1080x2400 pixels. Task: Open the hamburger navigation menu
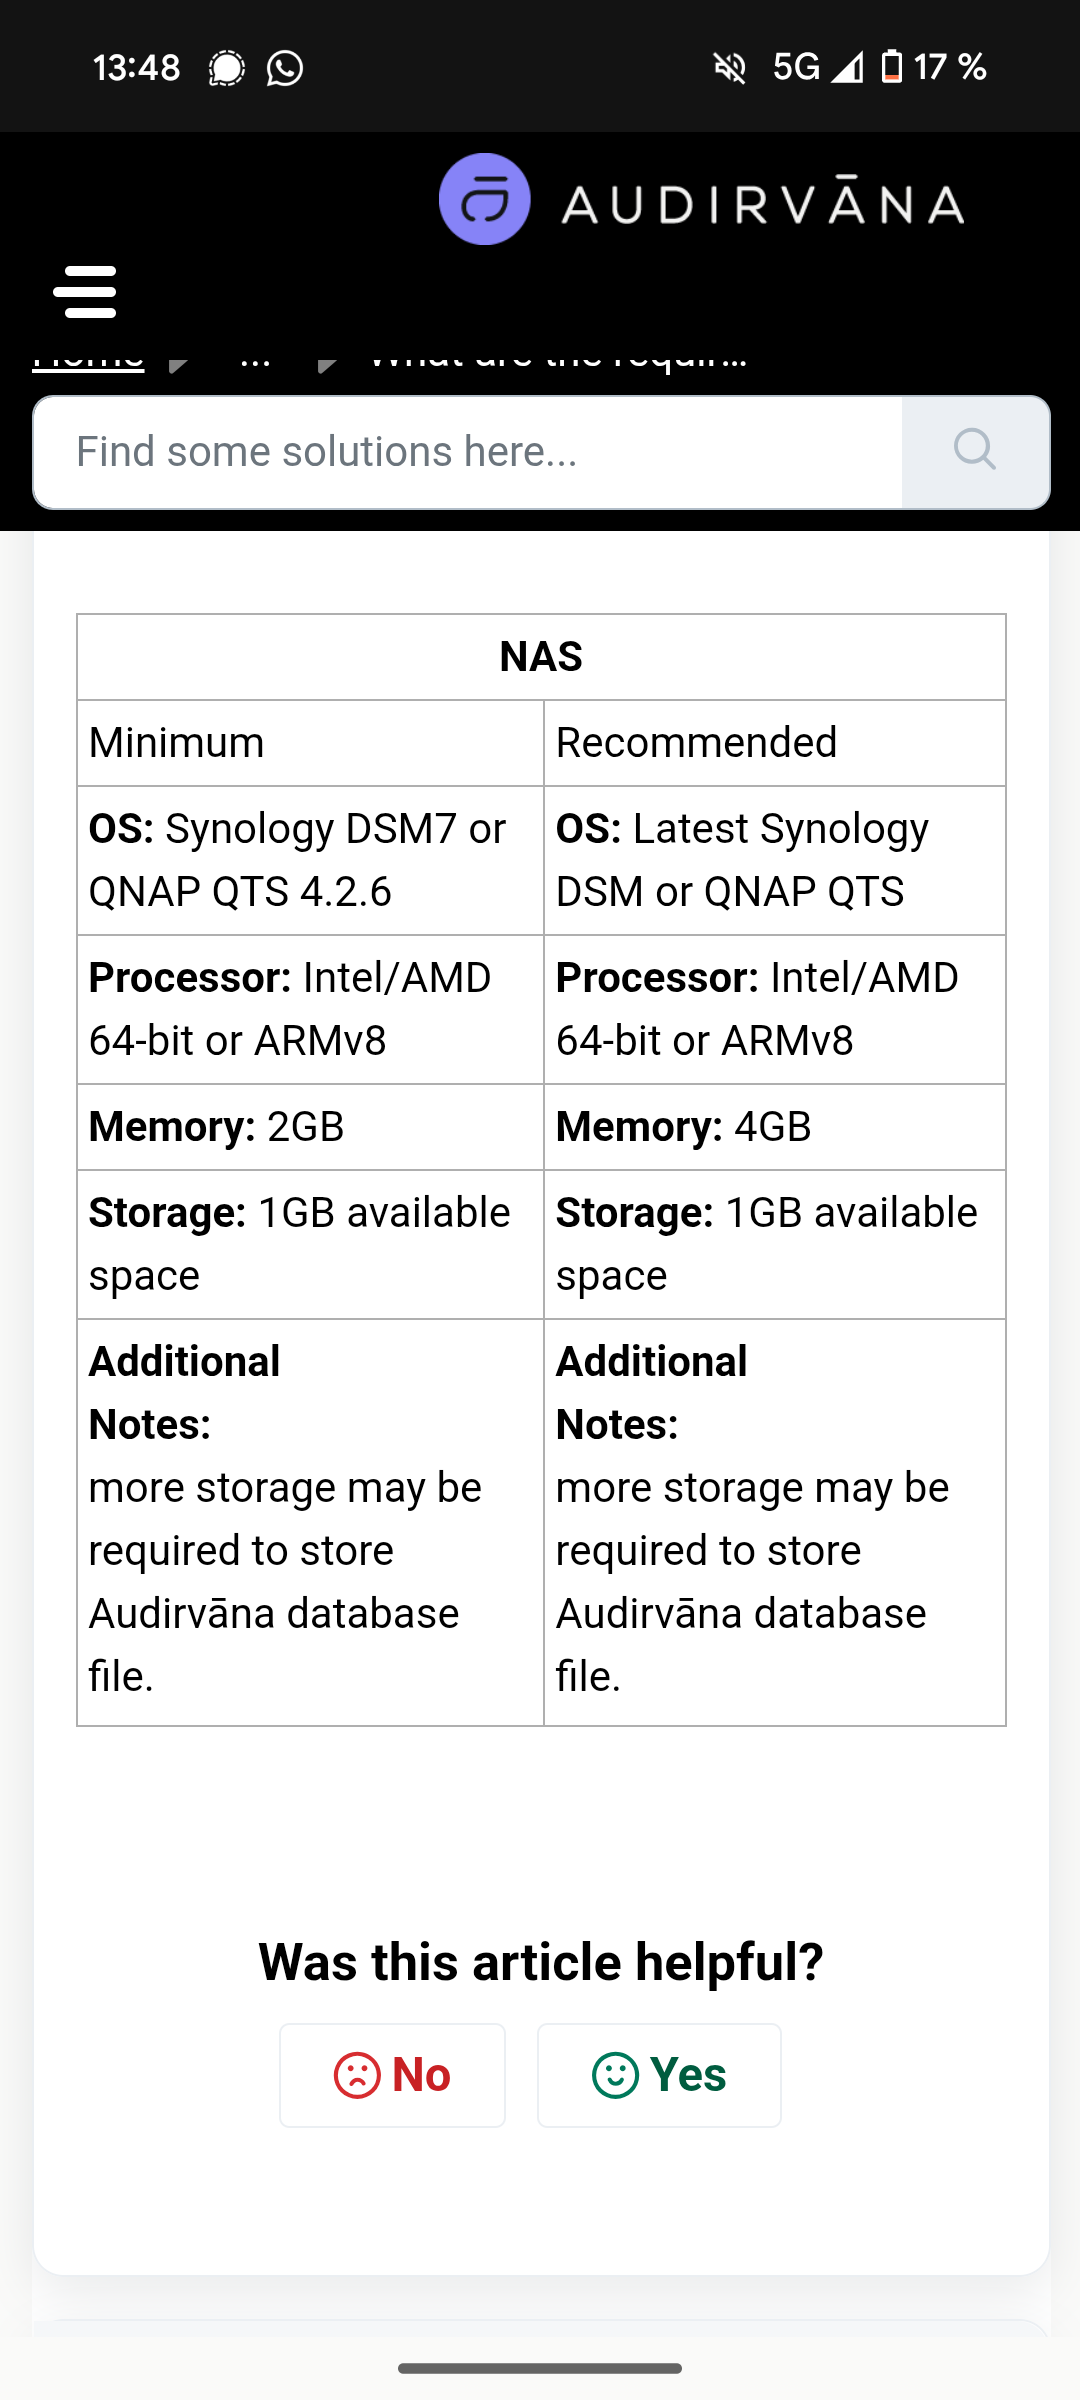(85, 291)
